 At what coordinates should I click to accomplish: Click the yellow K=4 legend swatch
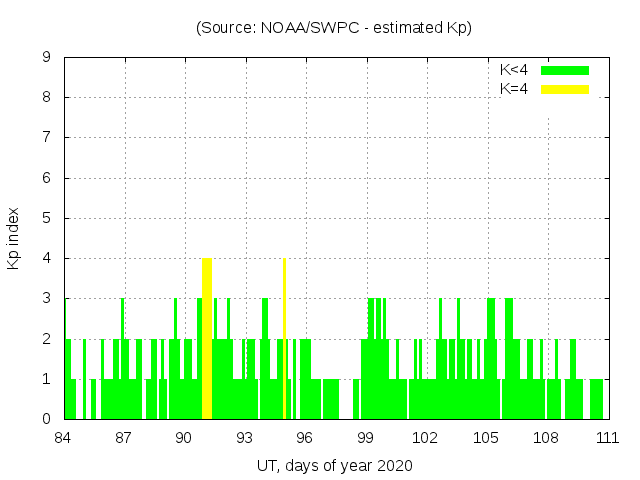point(565,89)
